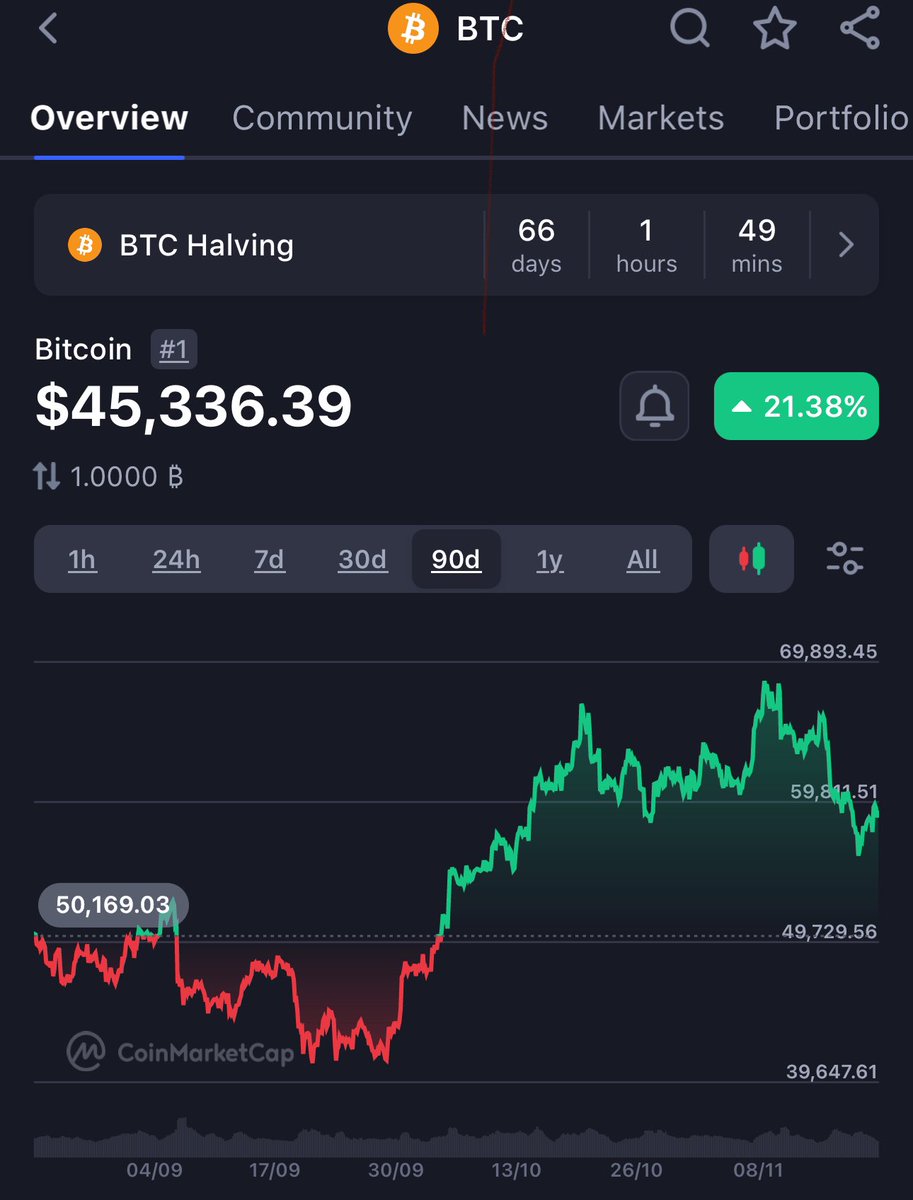913x1200 pixels.
Task: Switch chart to candlestick view
Action: coord(751,559)
